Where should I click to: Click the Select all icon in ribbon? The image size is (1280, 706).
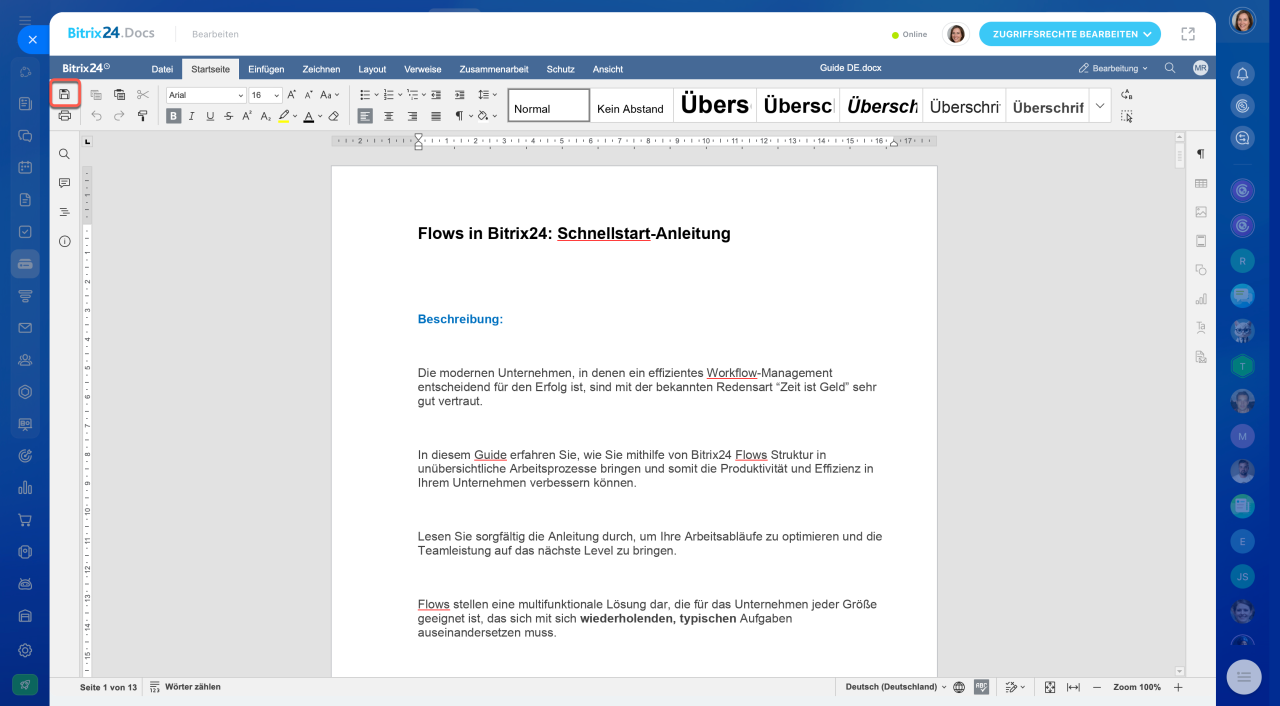1127,116
